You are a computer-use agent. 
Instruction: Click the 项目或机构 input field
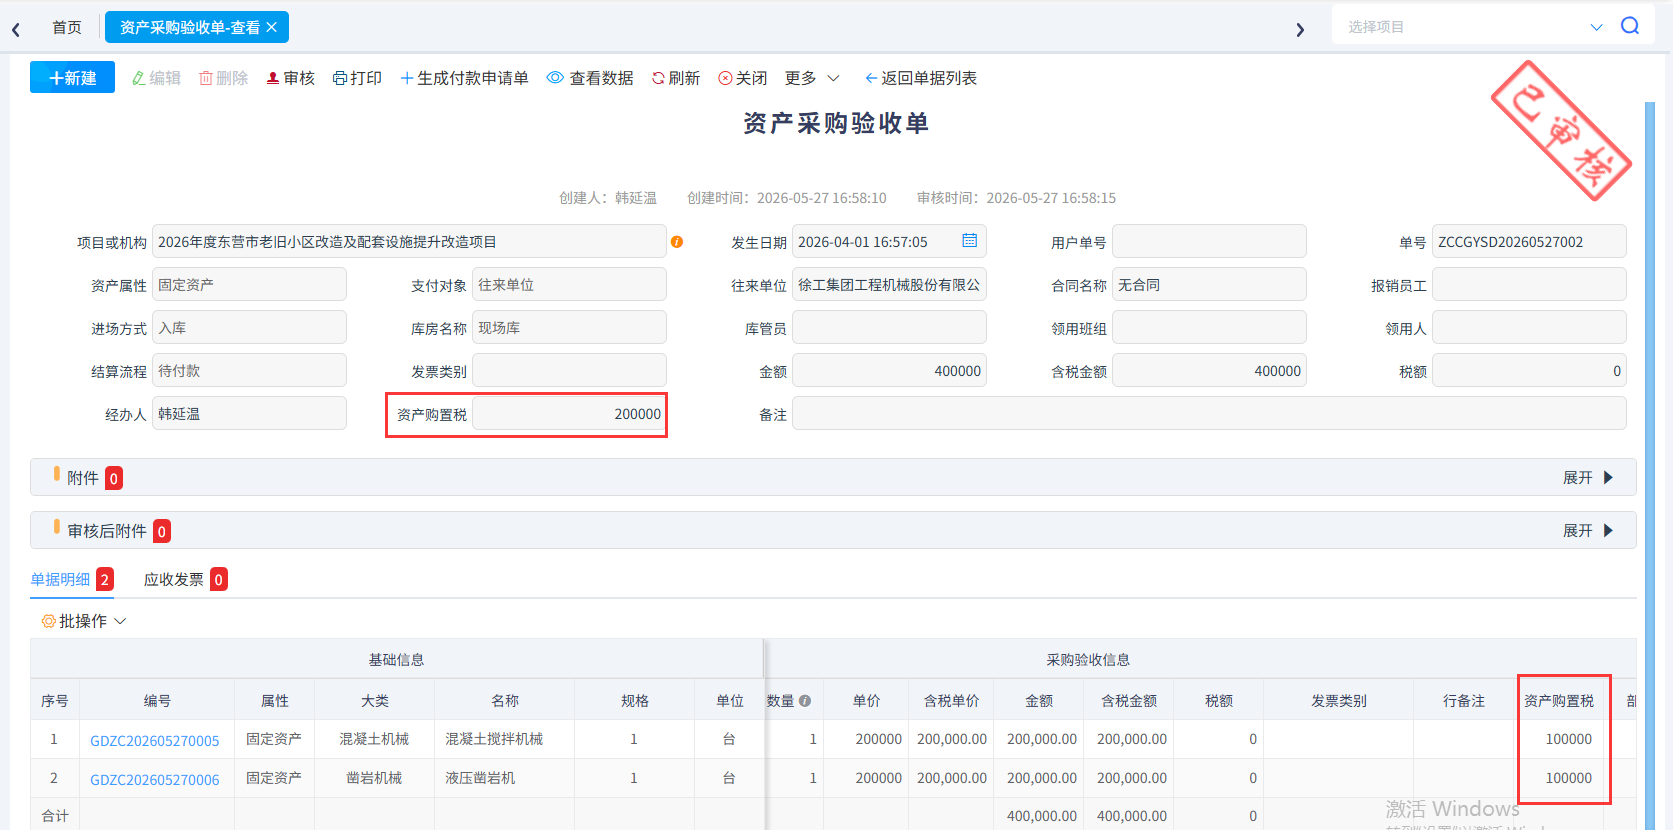409,241
